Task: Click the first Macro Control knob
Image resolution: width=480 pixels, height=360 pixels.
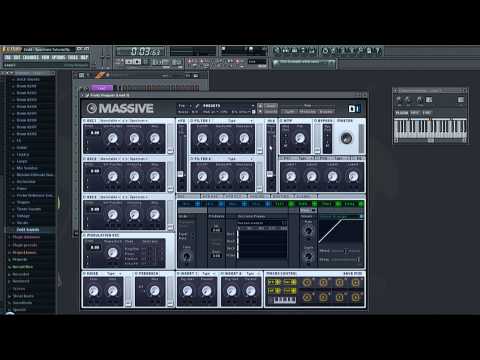Action: 307,283
